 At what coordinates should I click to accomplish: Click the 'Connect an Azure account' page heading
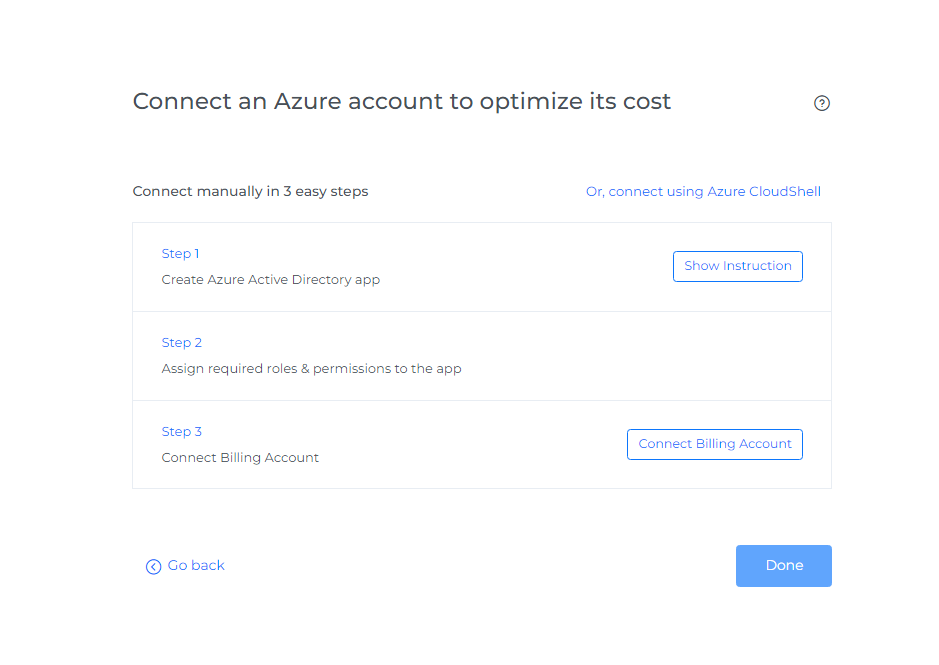tap(401, 102)
